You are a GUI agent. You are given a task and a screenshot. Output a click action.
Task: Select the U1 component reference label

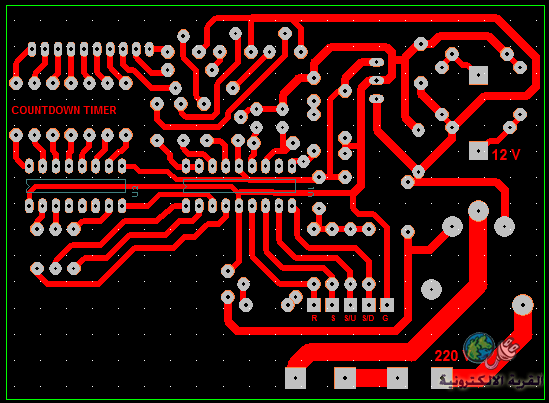(311, 192)
